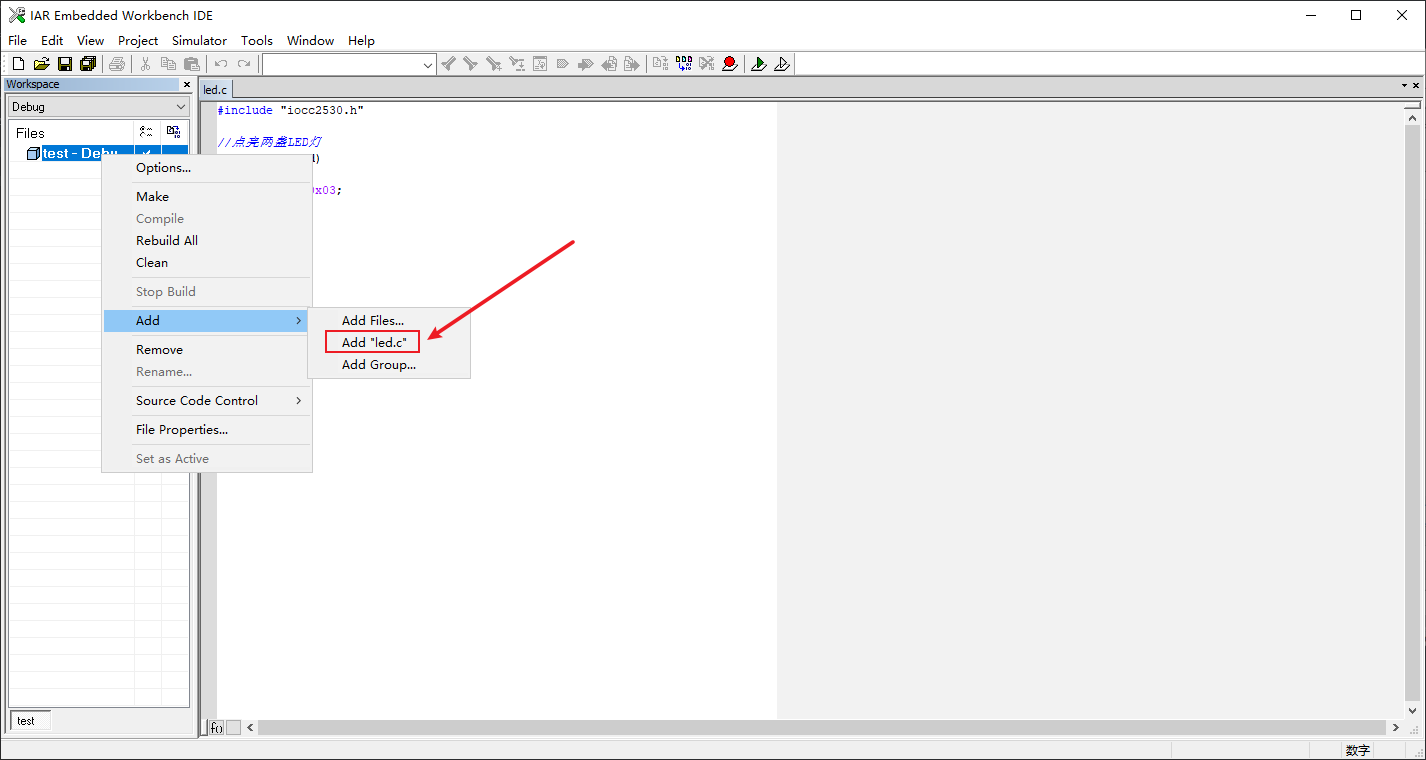The image size is (1426, 760).
Task: Click Options... in the context menu
Action: tap(161, 167)
